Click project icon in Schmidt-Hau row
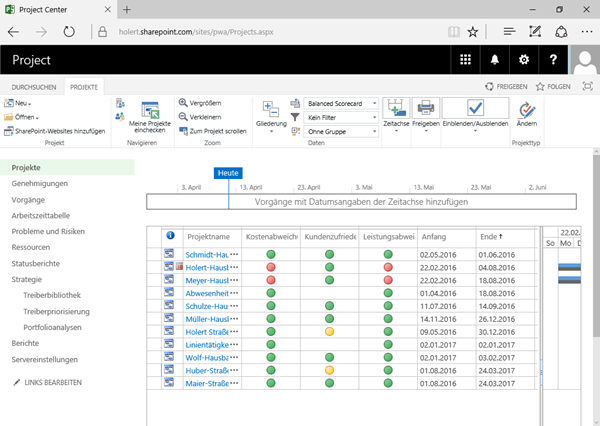Viewport: 600px width, 426px height. [169, 253]
